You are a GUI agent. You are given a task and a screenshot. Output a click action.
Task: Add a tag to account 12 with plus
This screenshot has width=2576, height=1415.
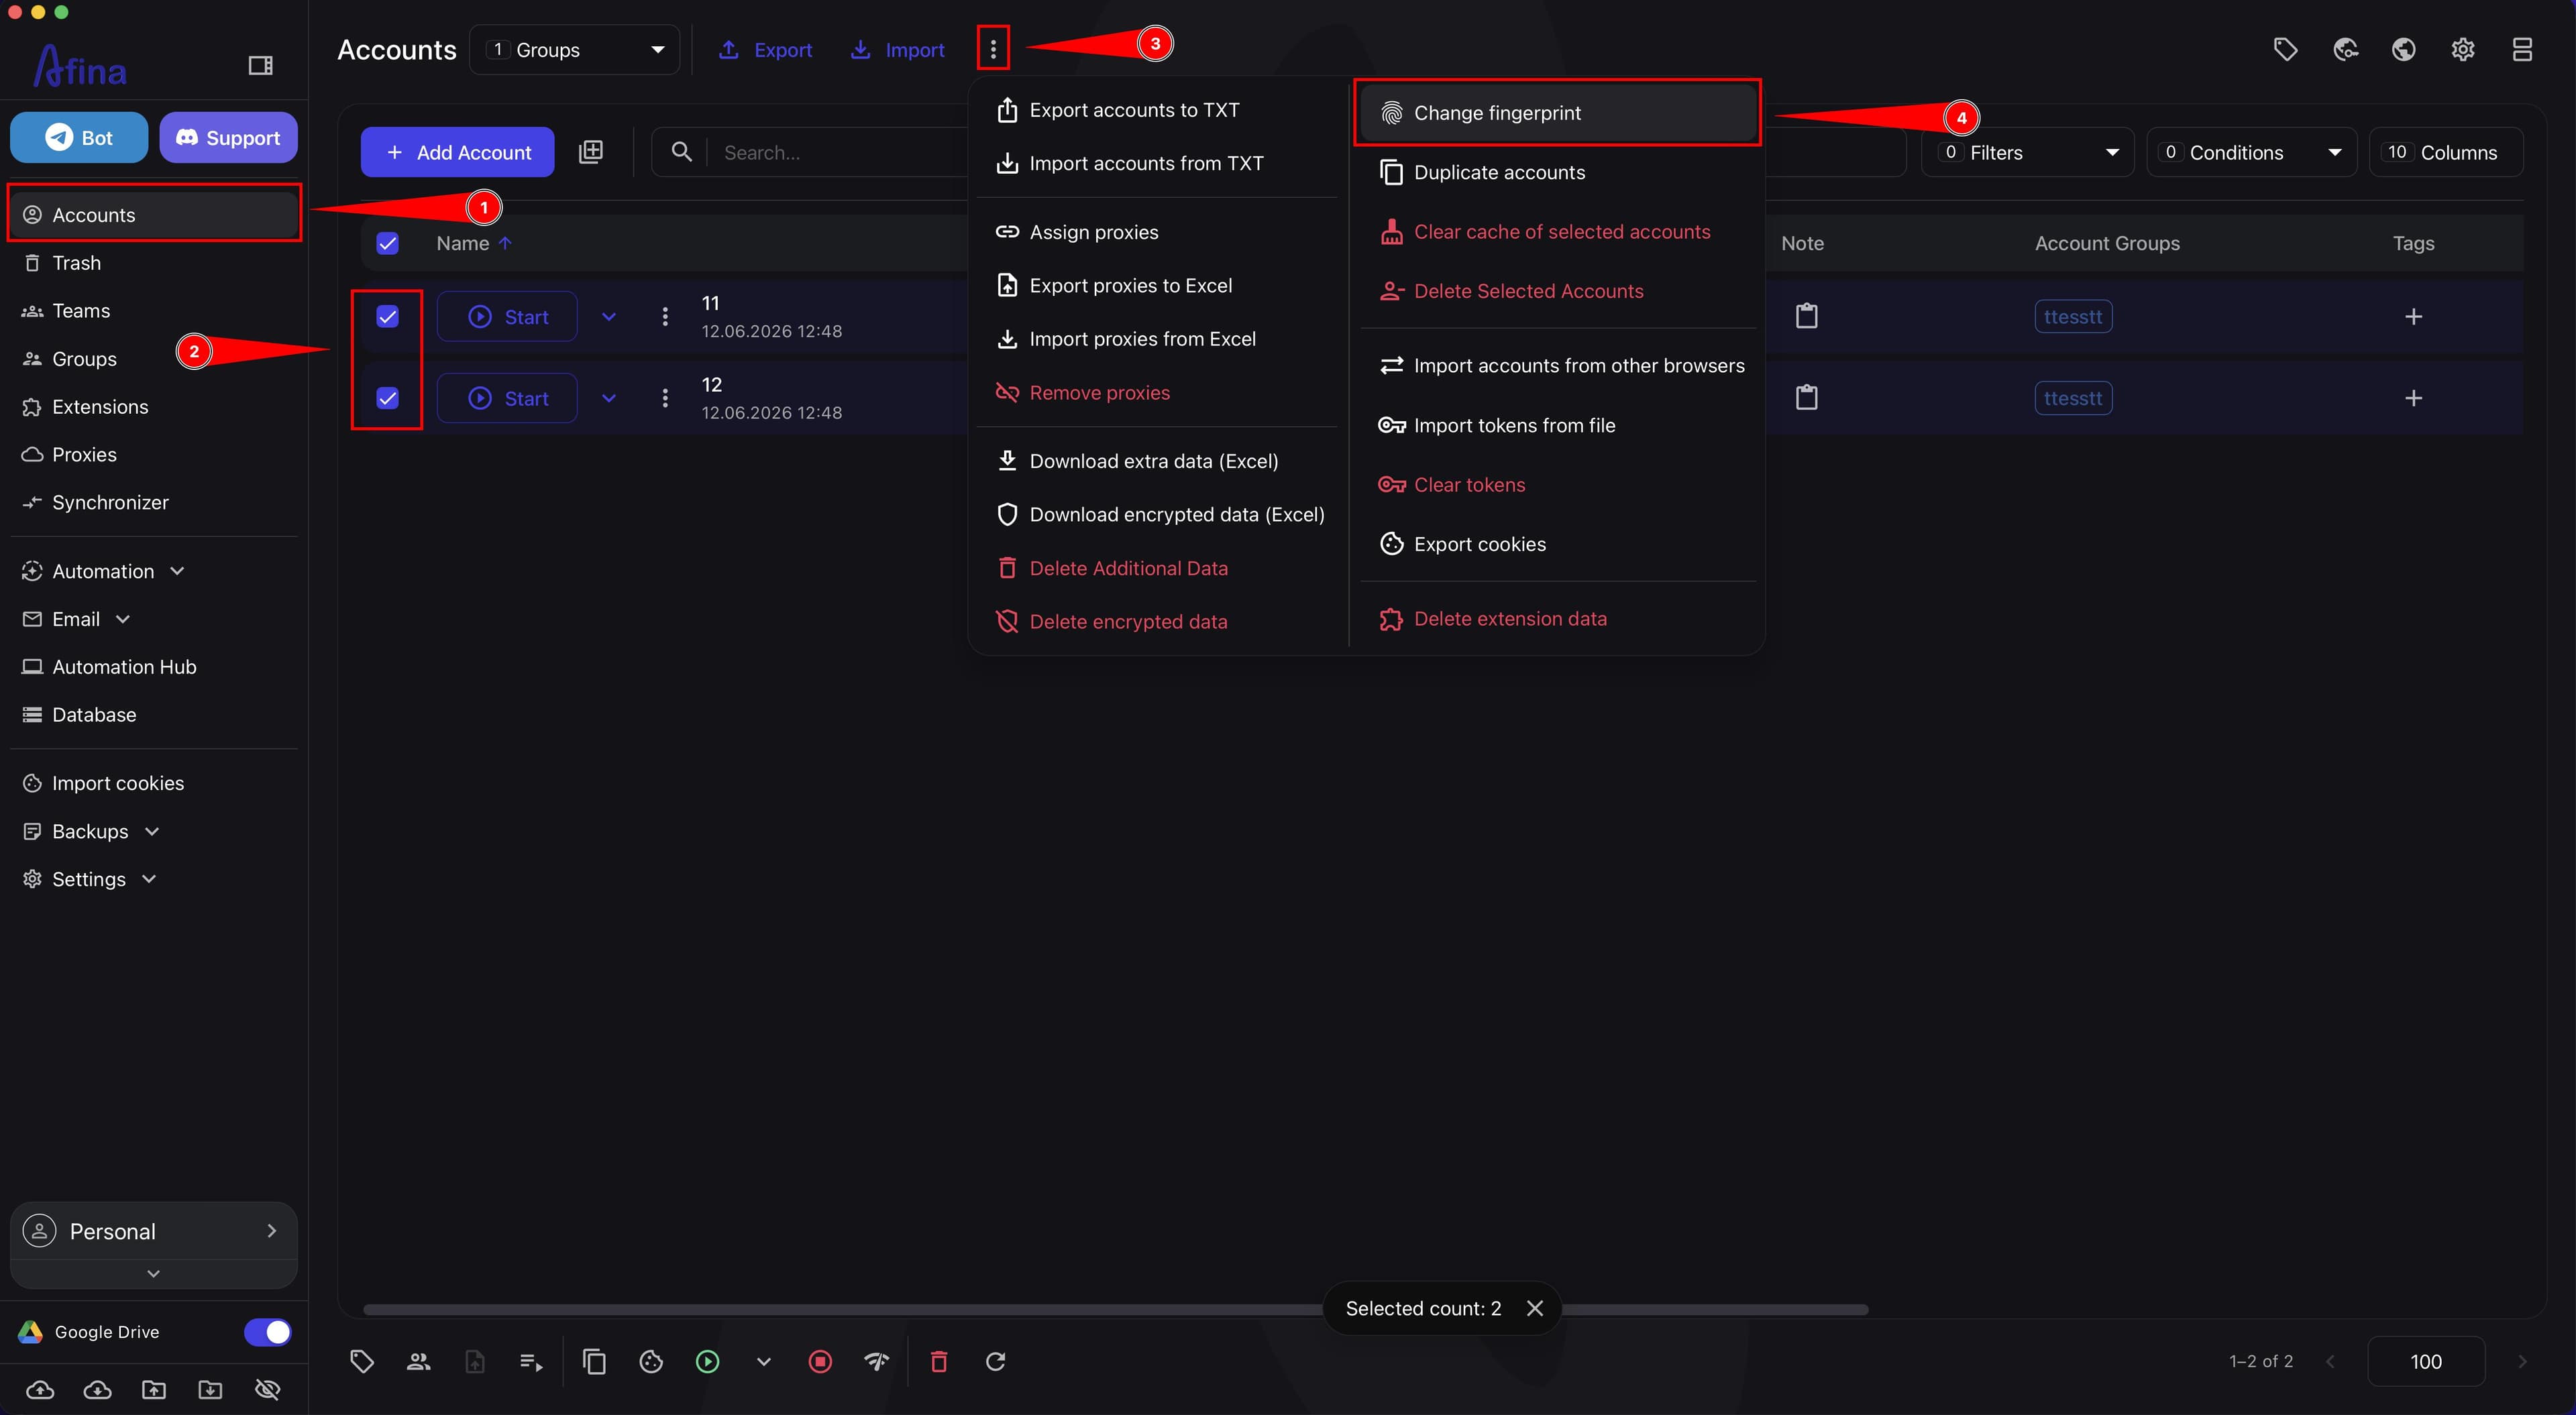click(x=2413, y=398)
